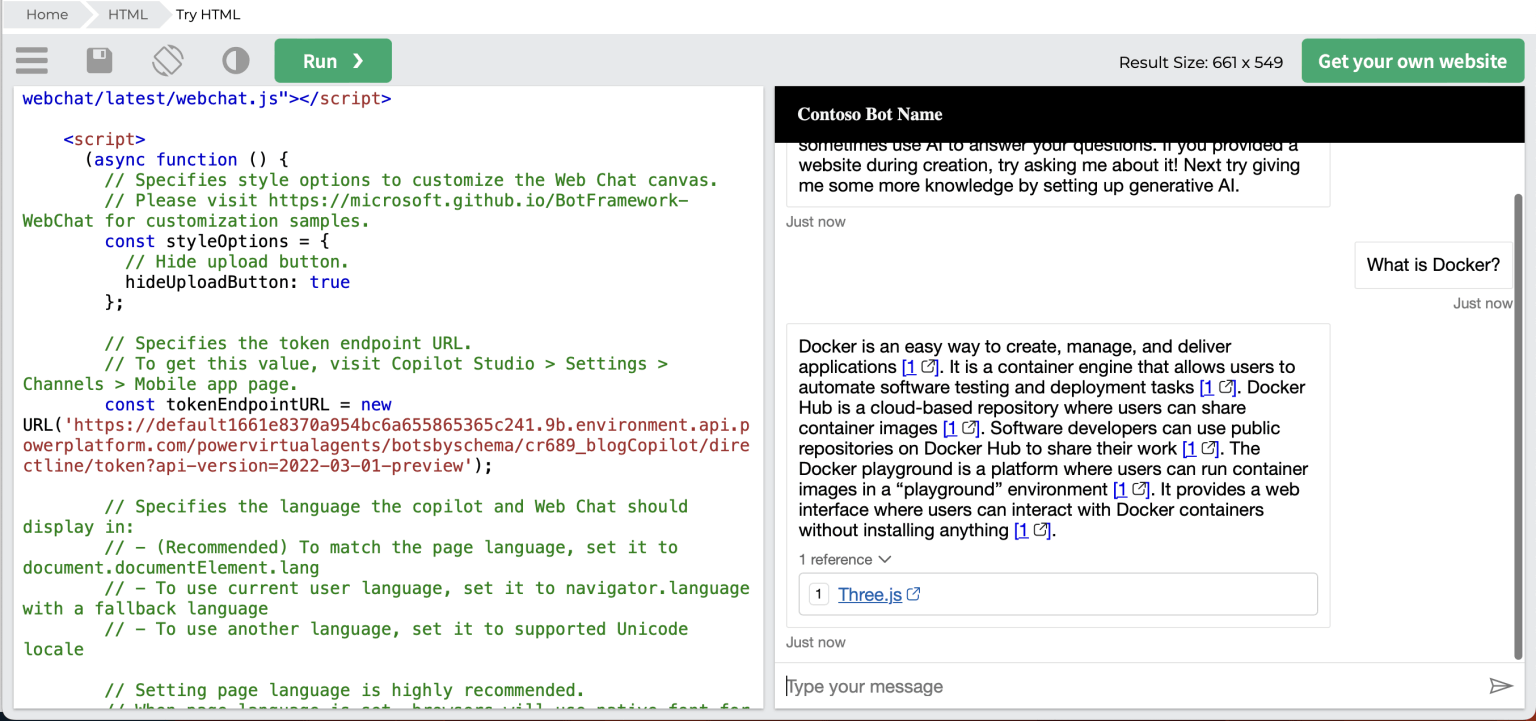This screenshot has width=1536, height=721.
Task: Open the hamburger menu icon
Action: click(32, 61)
